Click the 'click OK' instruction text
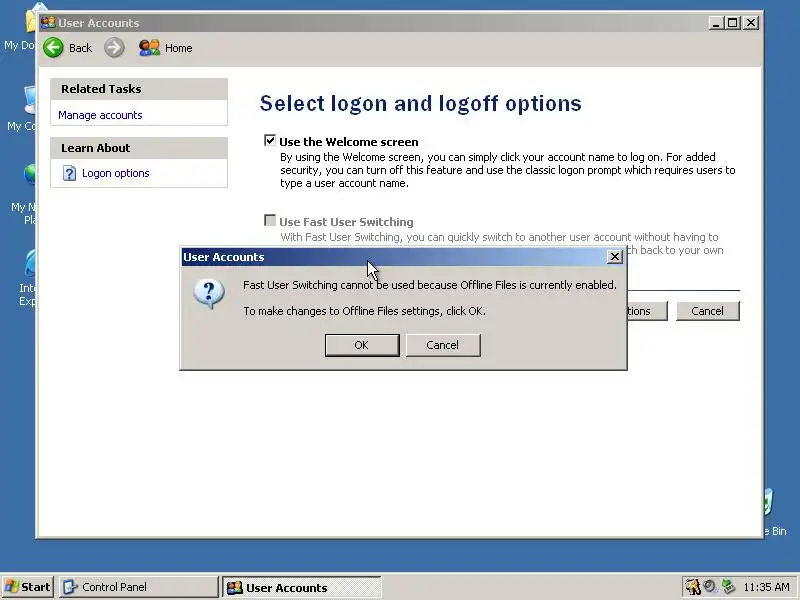This screenshot has width=800, height=600. coord(364,311)
